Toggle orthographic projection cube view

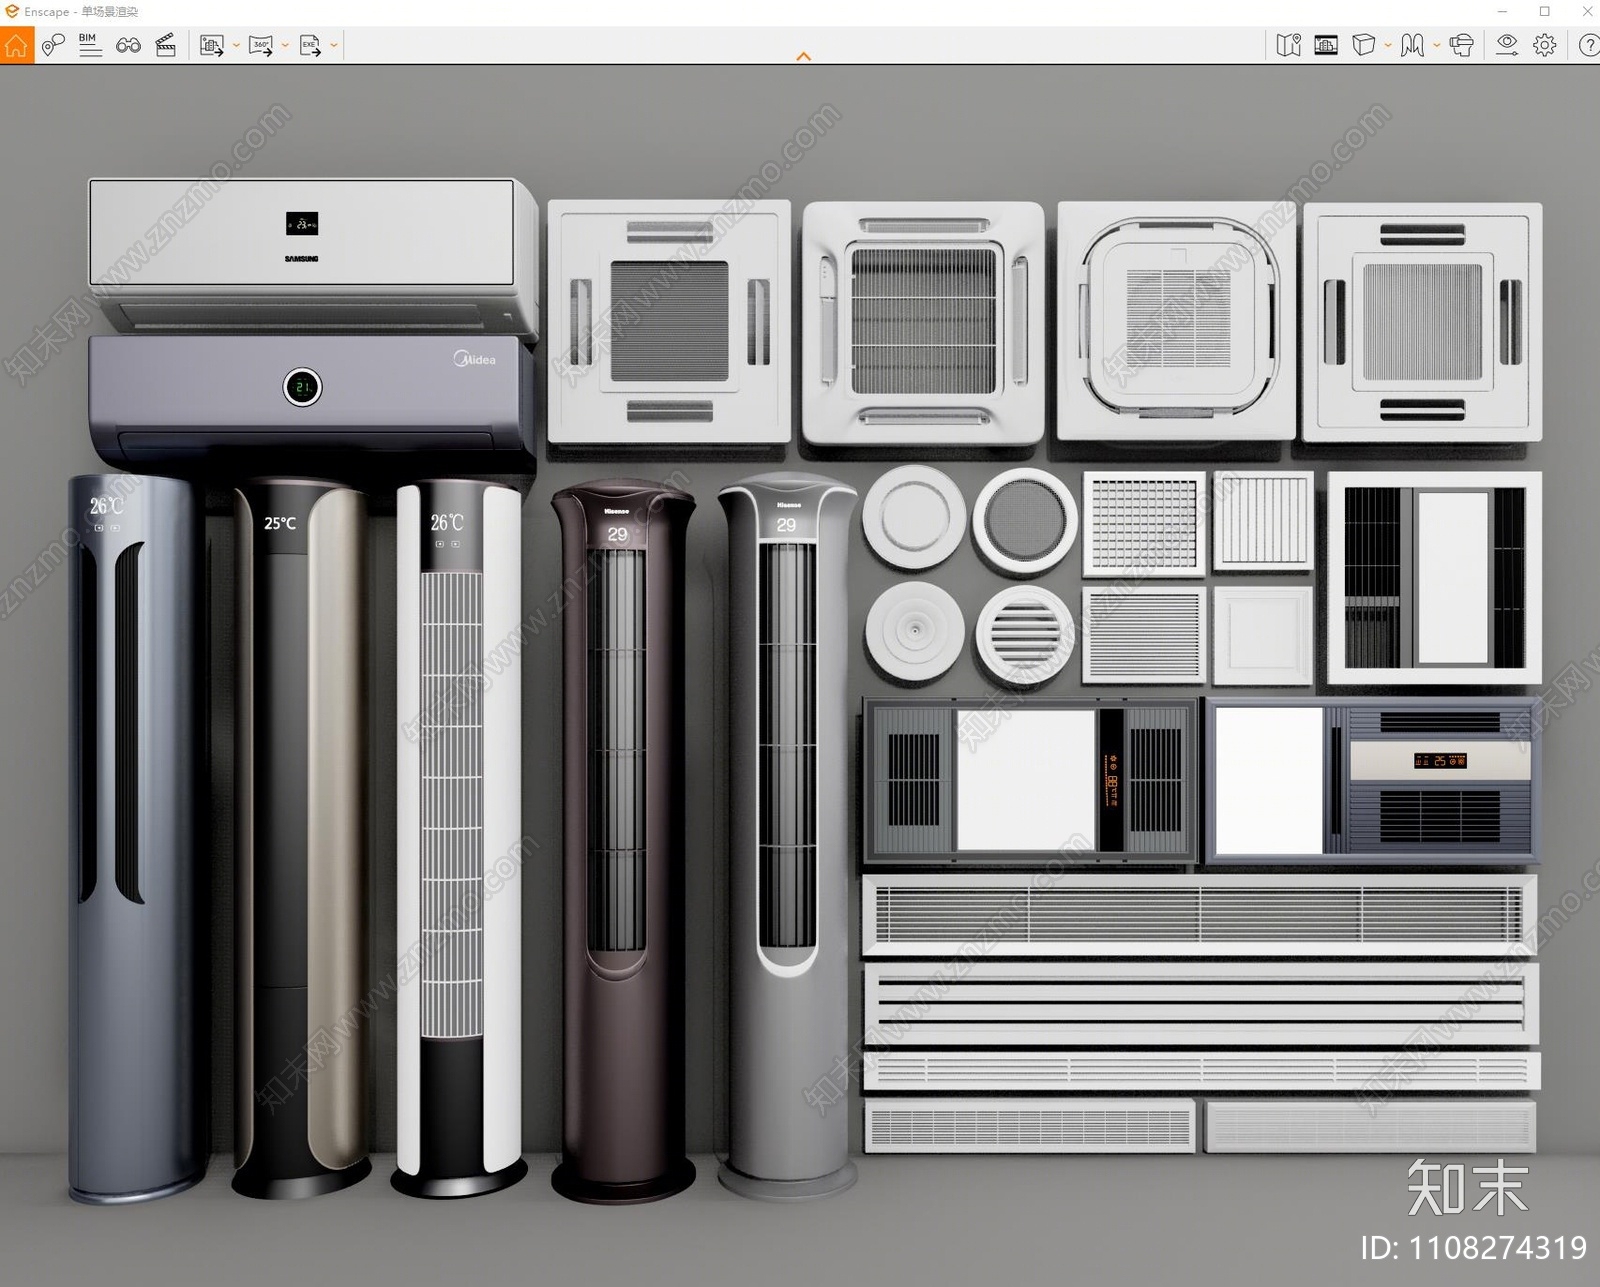(x=1363, y=45)
